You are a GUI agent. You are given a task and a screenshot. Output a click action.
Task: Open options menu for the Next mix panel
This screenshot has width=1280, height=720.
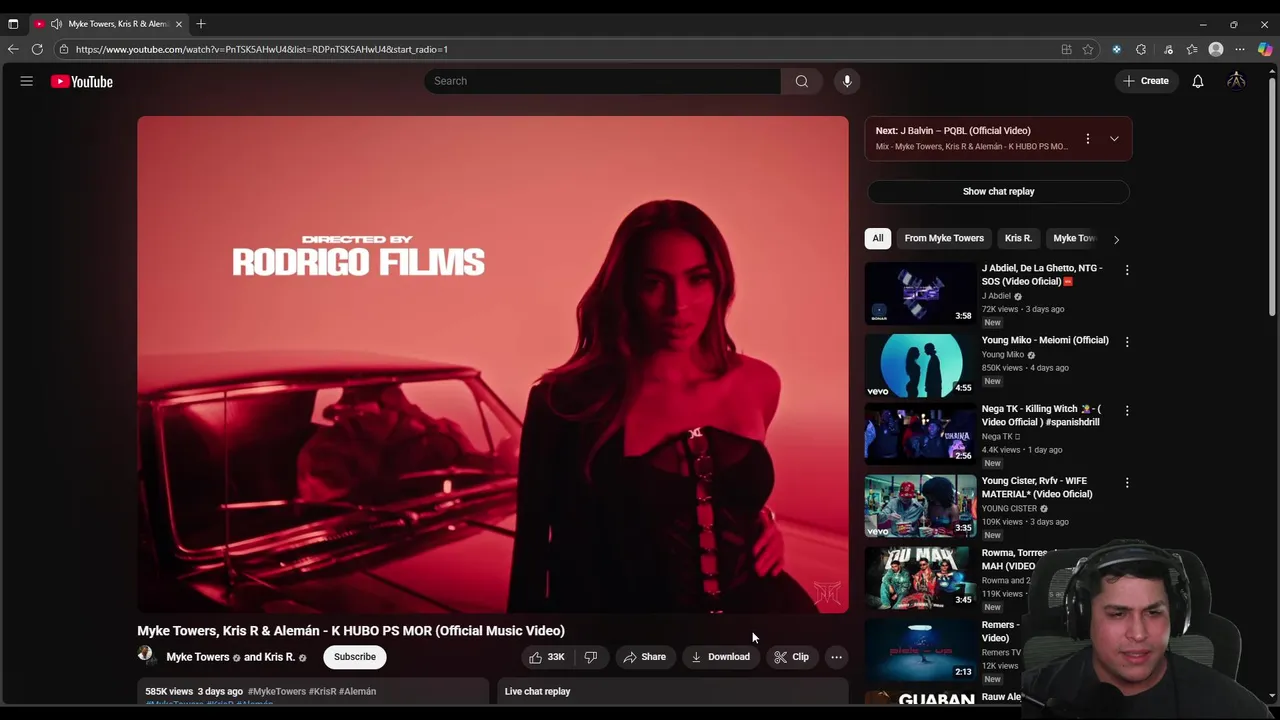coord(1088,139)
